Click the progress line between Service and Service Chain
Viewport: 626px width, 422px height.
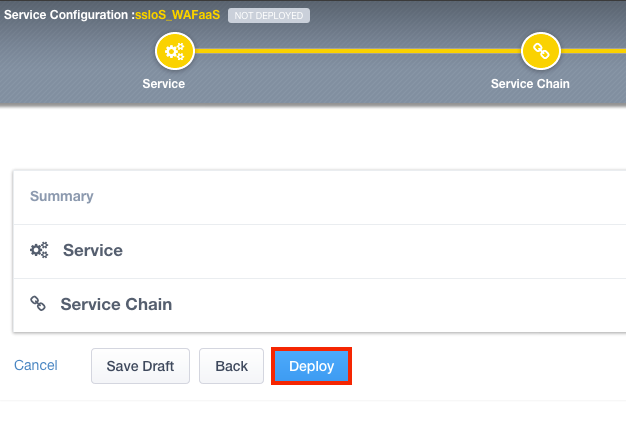pyautogui.click(x=357, y=51)
